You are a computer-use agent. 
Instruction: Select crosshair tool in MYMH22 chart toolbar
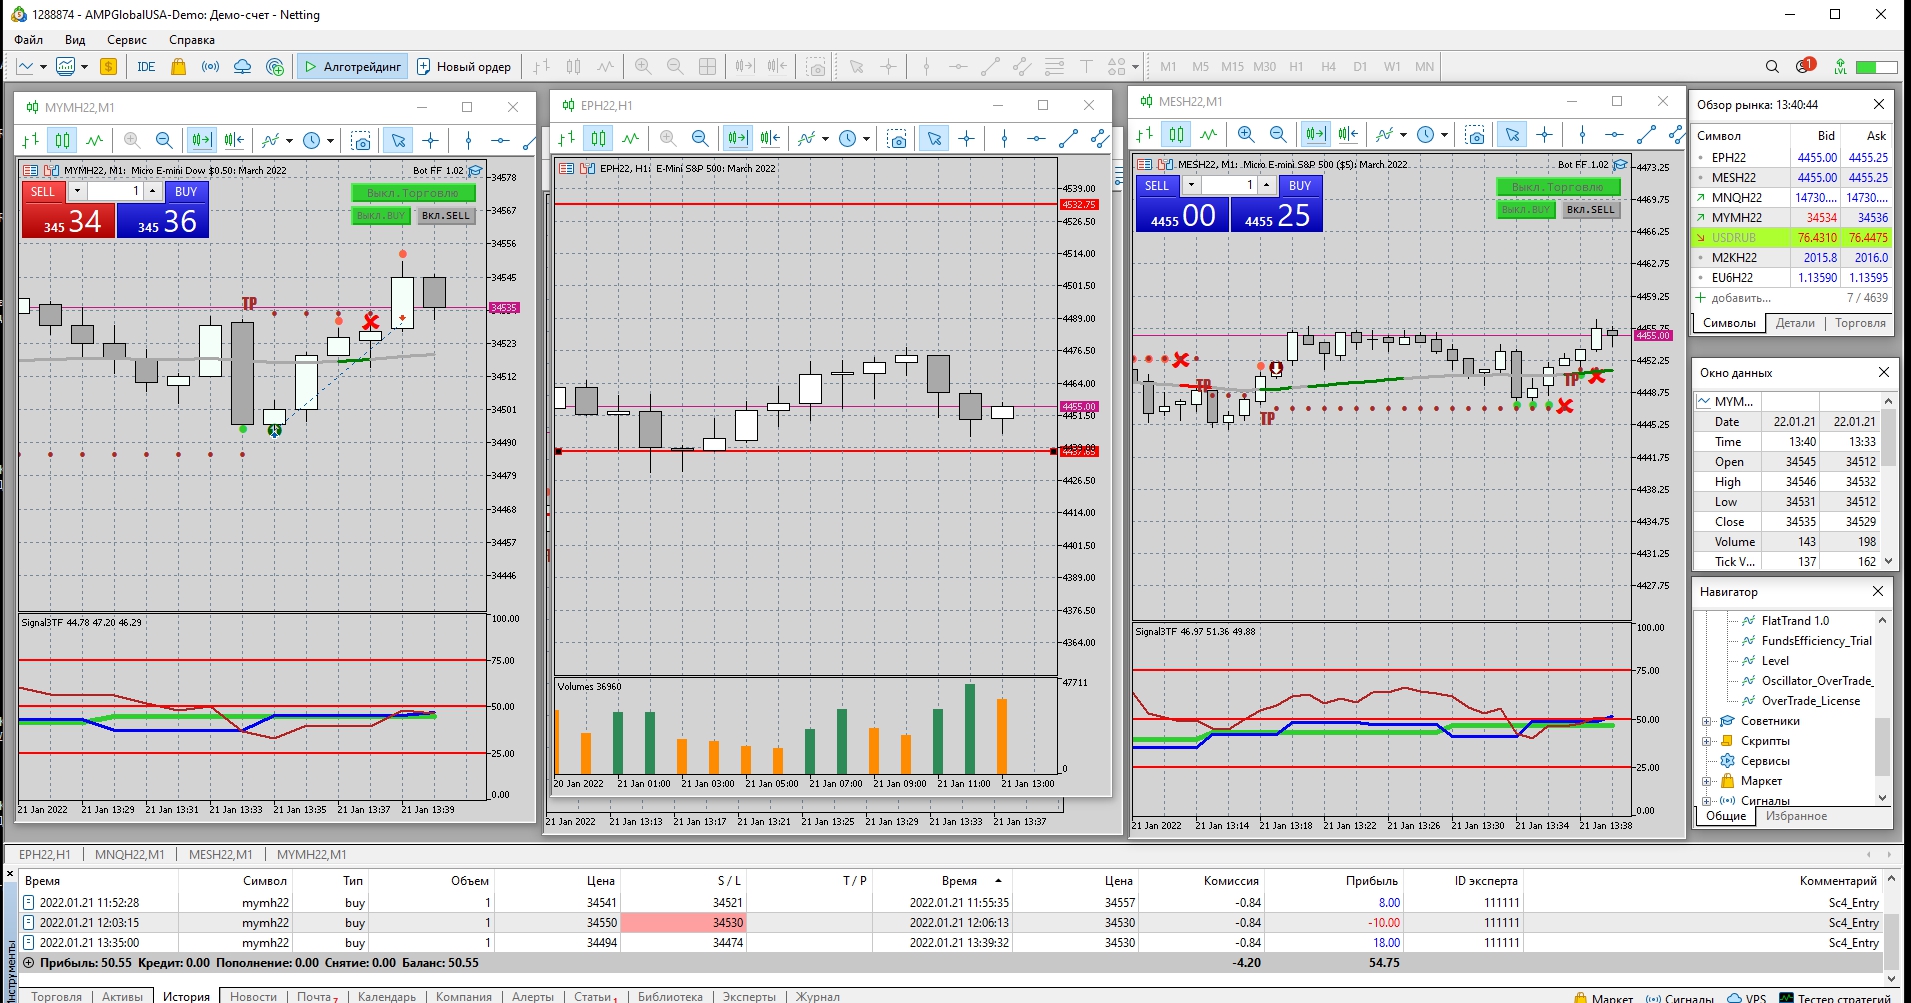[431, 140]
